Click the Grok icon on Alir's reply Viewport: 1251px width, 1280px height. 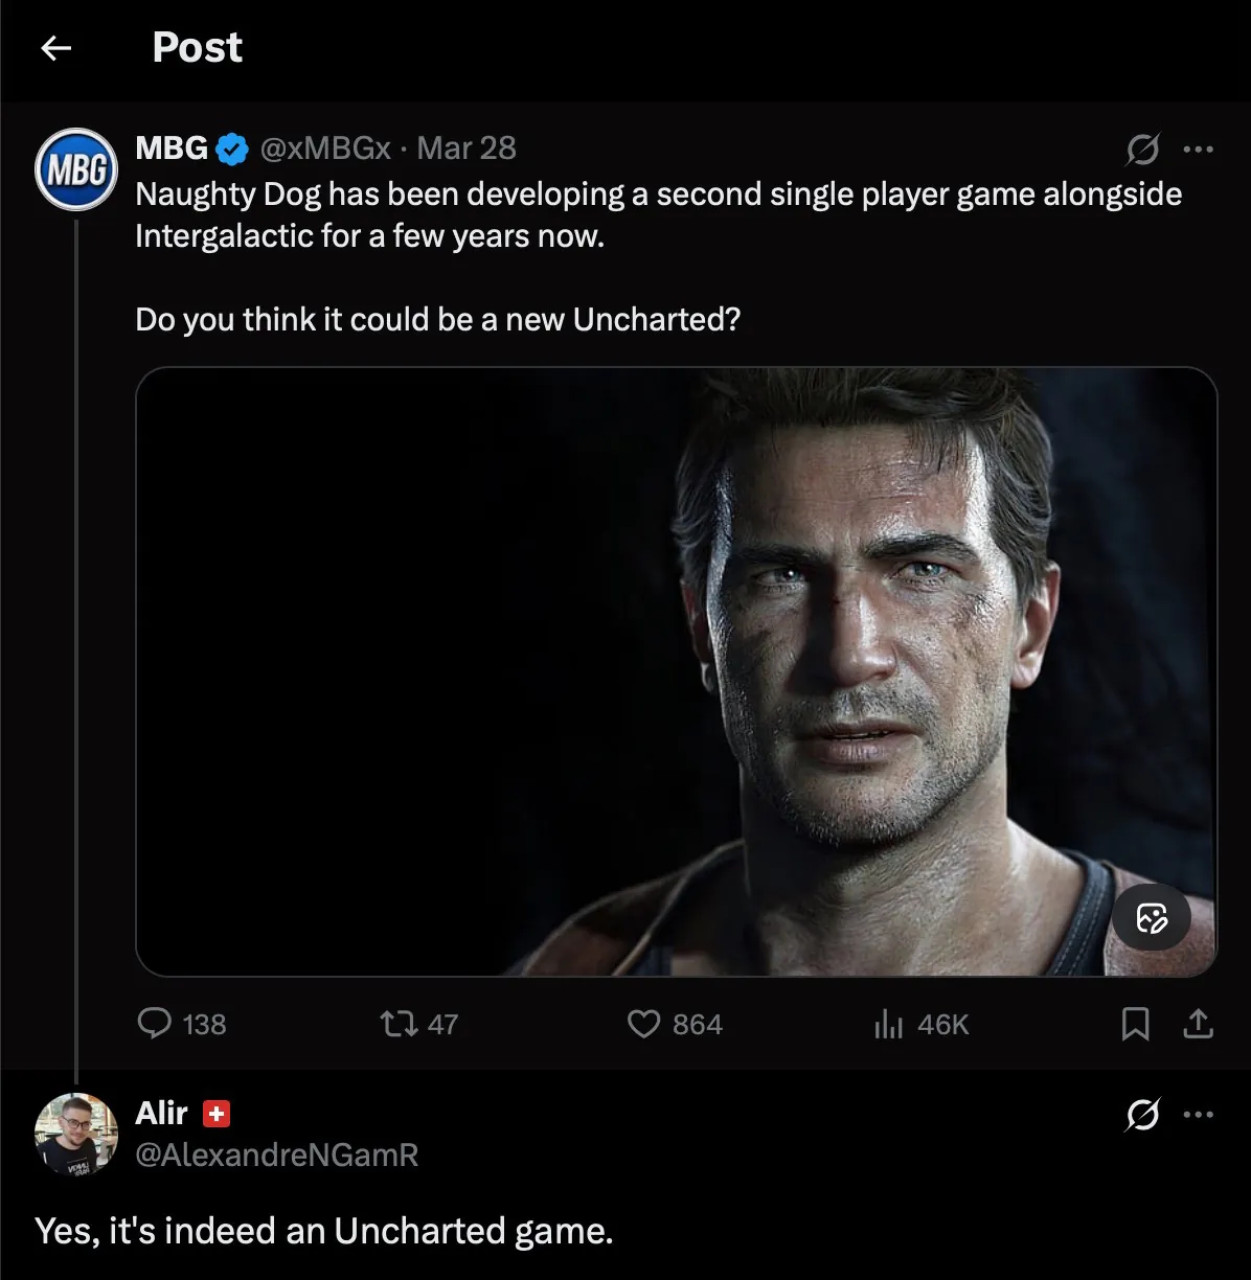[1142, 1114]
